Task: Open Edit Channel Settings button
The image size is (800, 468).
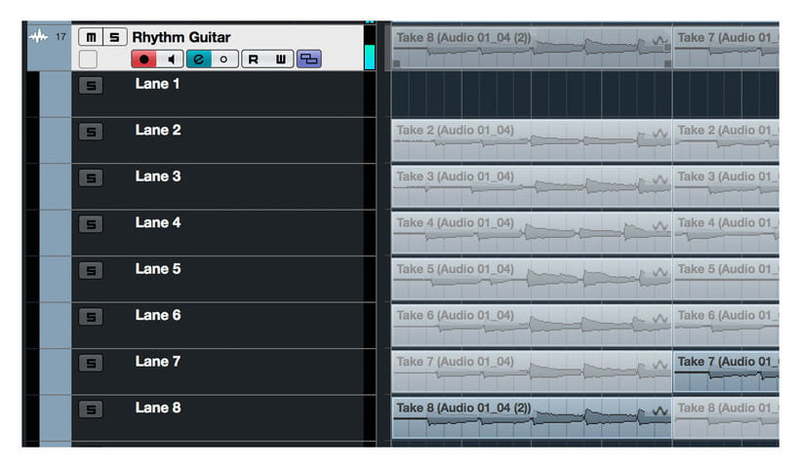Action: point(198,59)
